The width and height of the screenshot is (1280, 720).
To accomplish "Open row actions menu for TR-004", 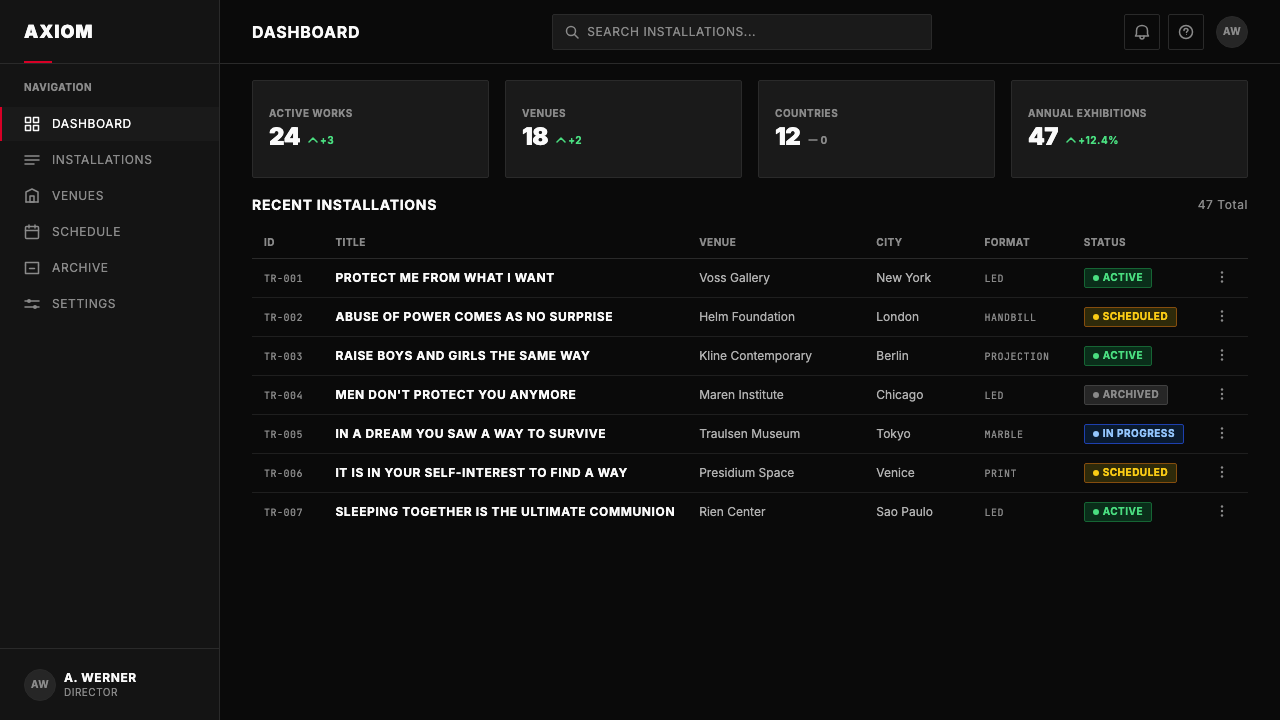I will 1222,395.
